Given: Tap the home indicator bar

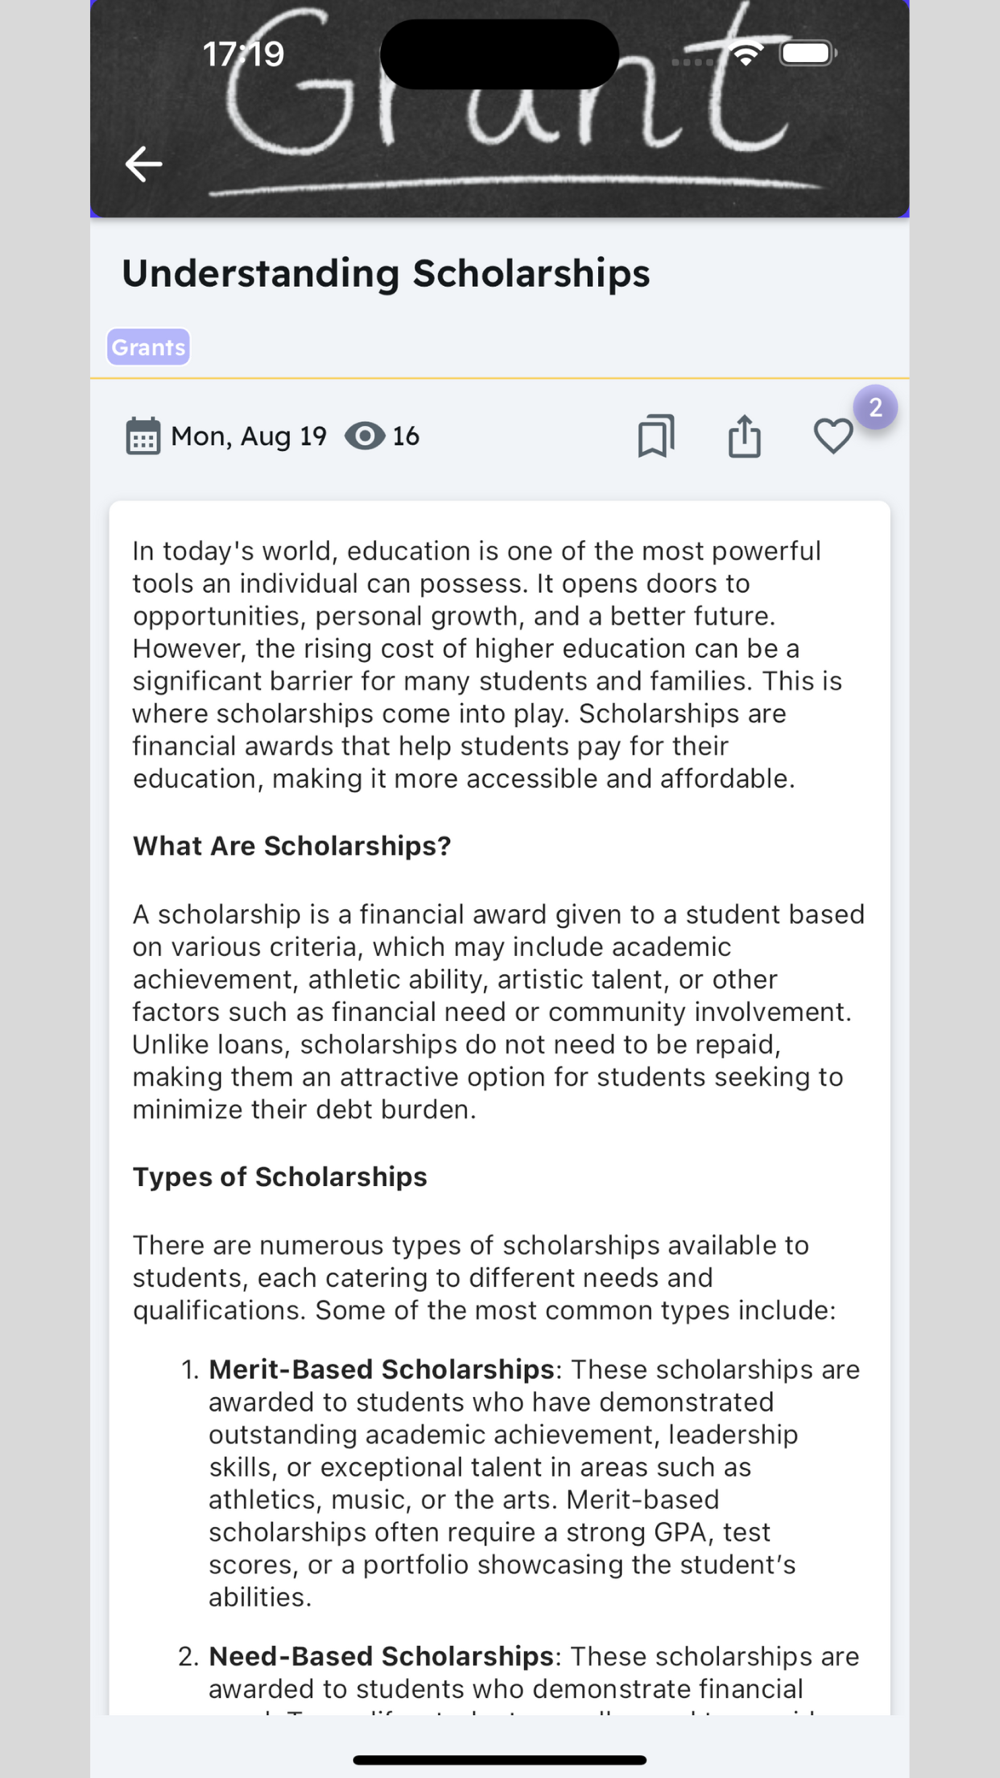Looking at the screenshot, I should [500, 1760].
